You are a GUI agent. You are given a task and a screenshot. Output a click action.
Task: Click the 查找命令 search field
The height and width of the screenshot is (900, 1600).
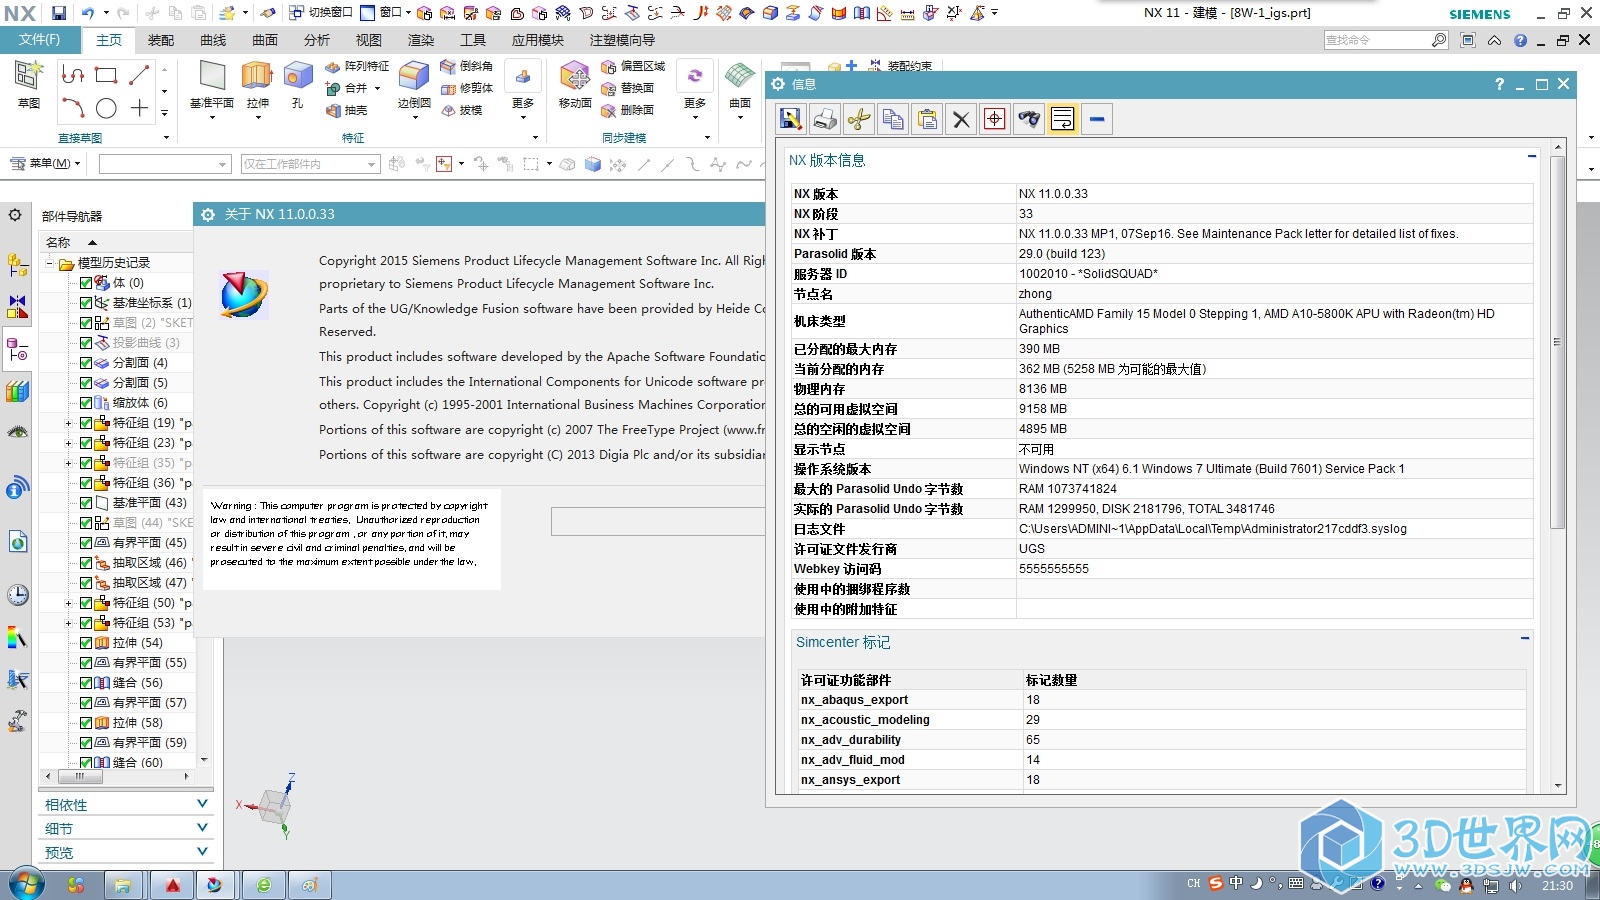point(1376,40)
